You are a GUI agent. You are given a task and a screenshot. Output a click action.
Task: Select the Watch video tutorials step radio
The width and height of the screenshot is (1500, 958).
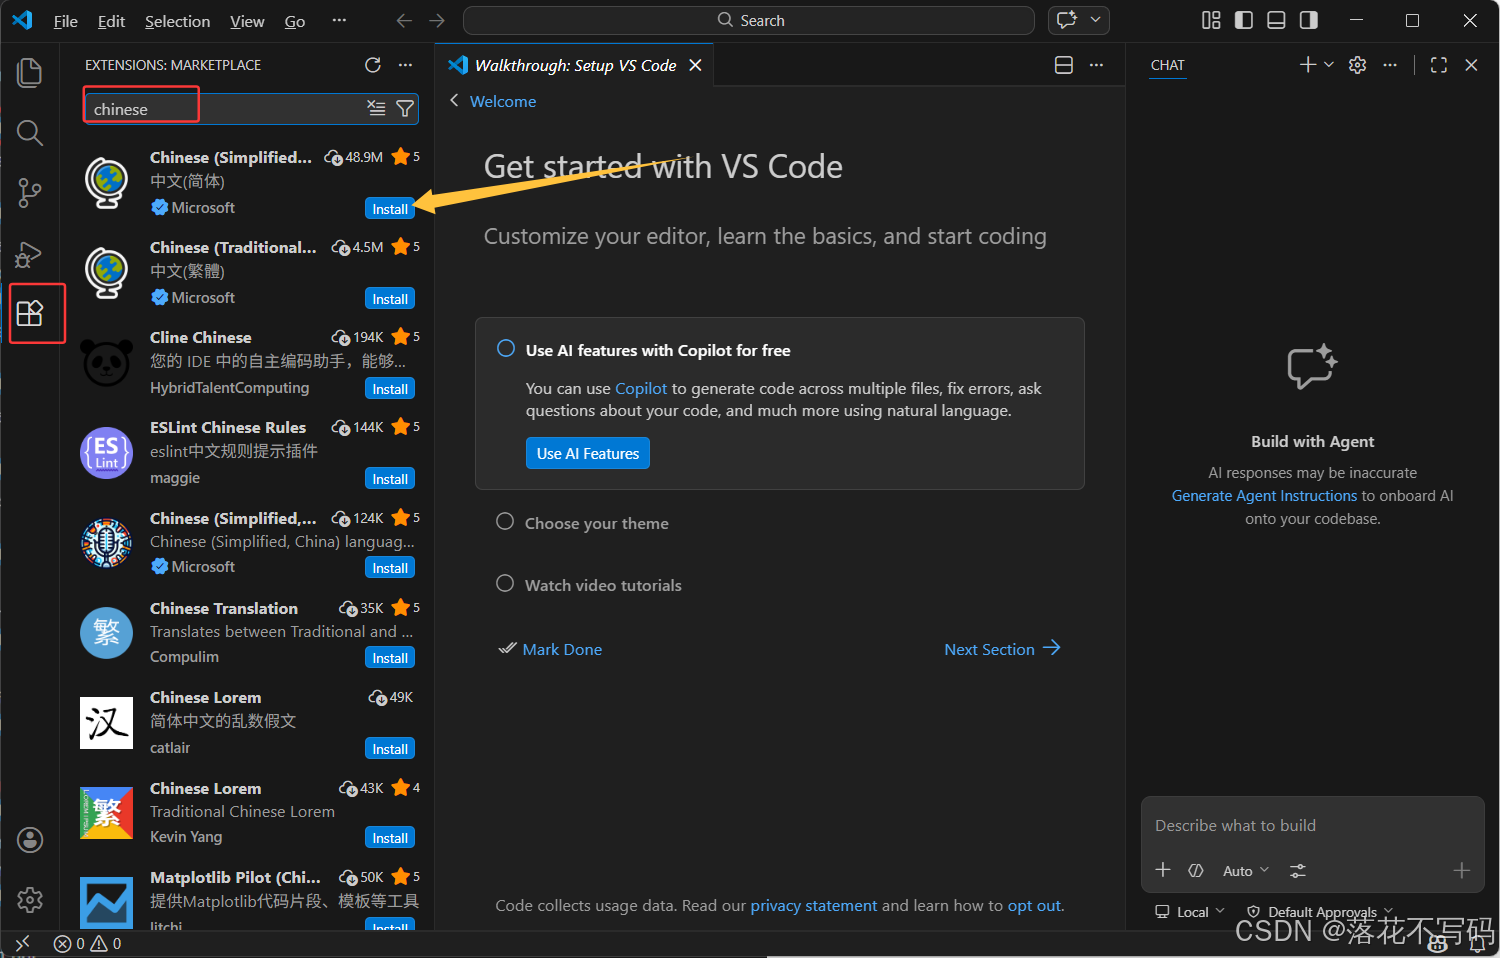pos(506,584)
